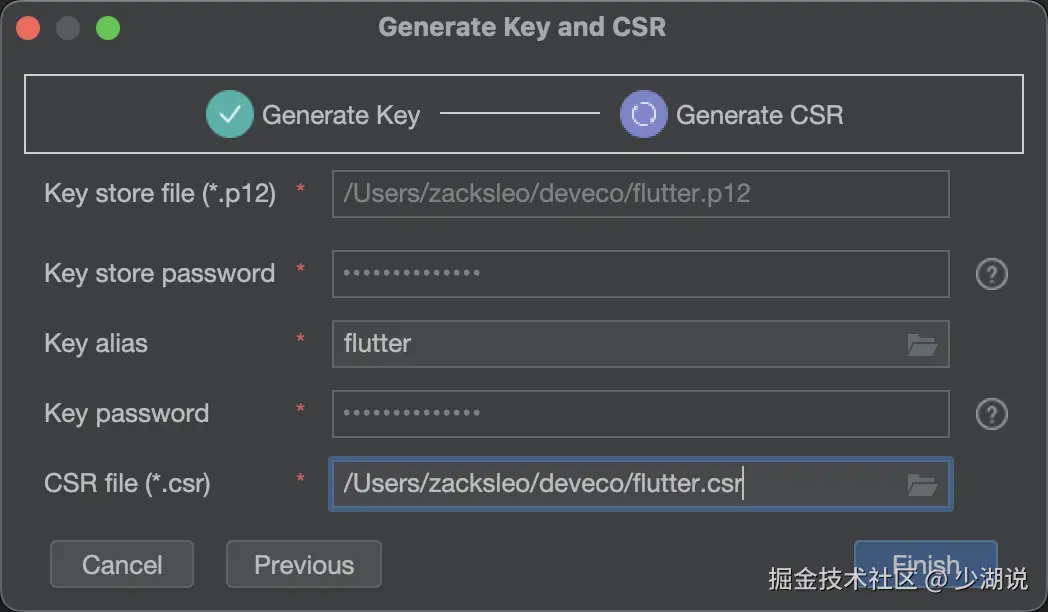
Task: Click into the Key alias text field
Action: (x=620, y=344)
